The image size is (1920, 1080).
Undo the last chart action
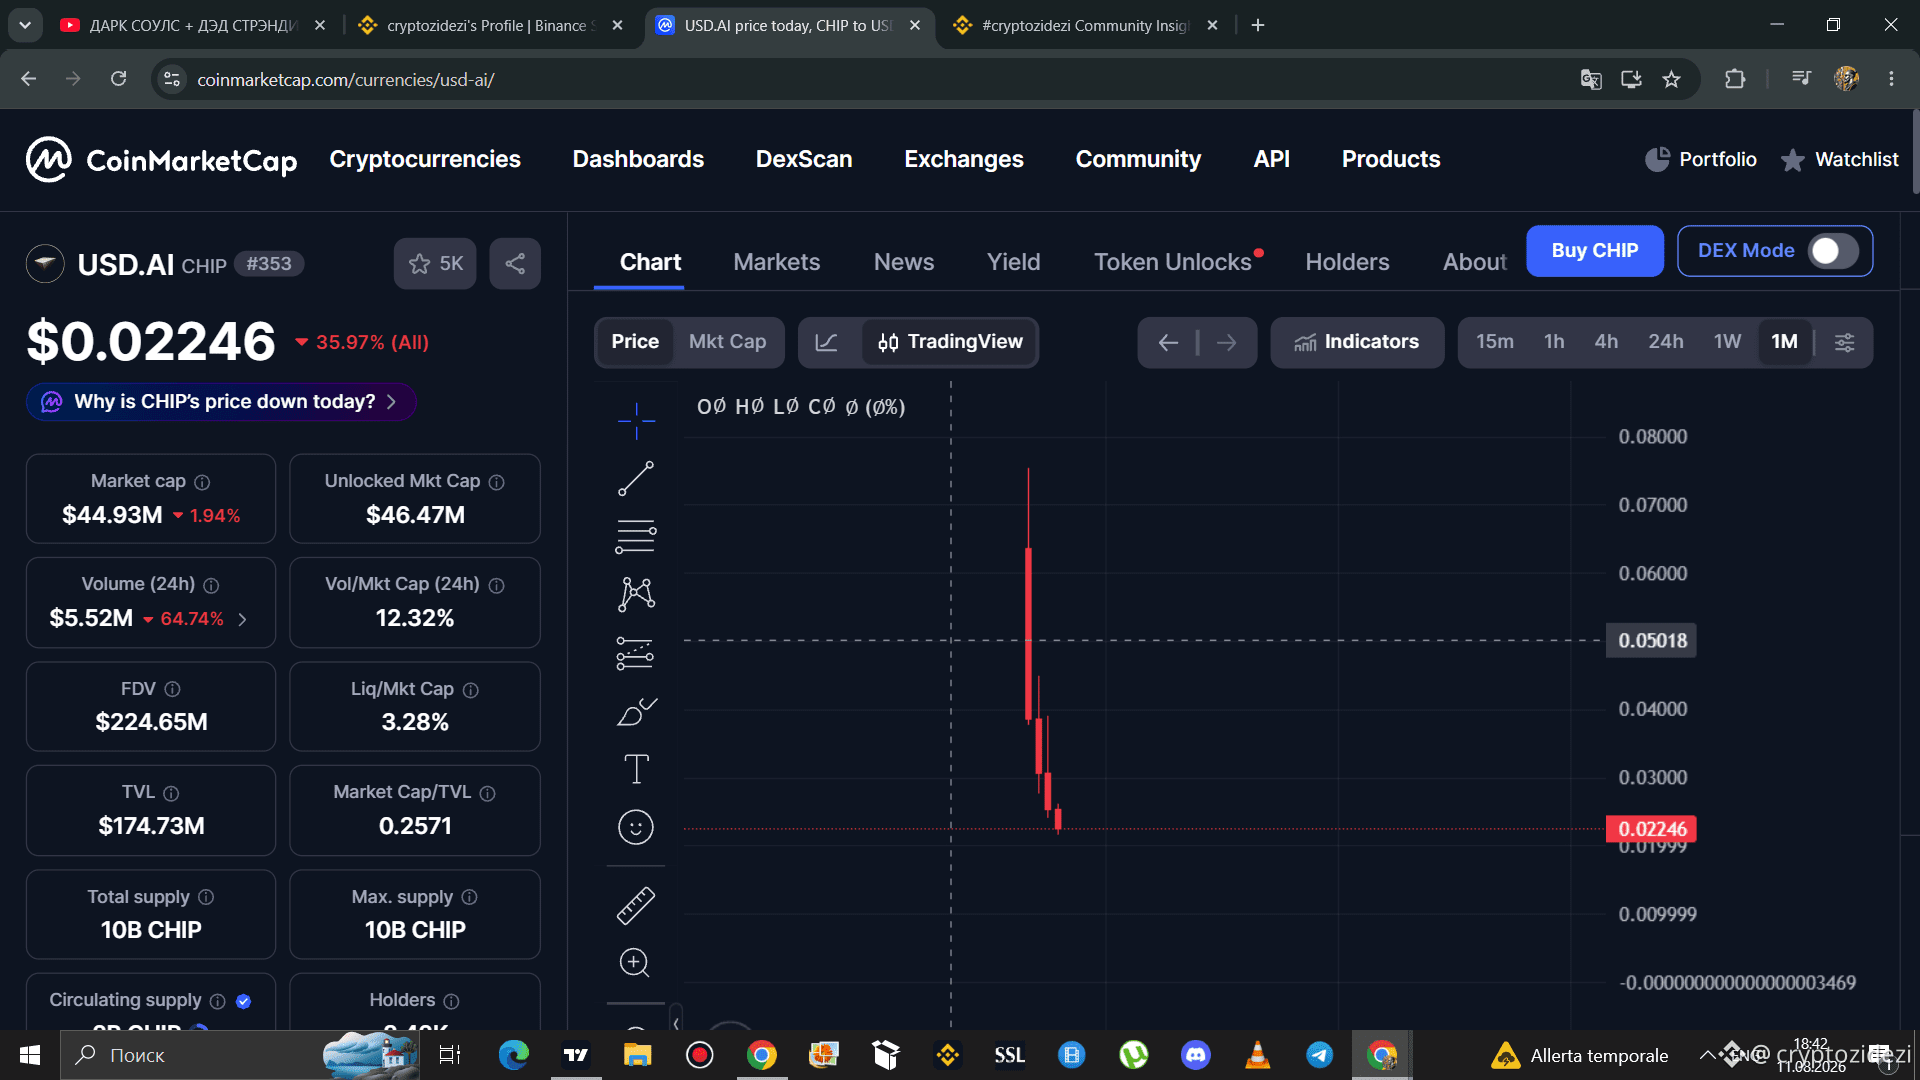click(x=1168, y=343)
